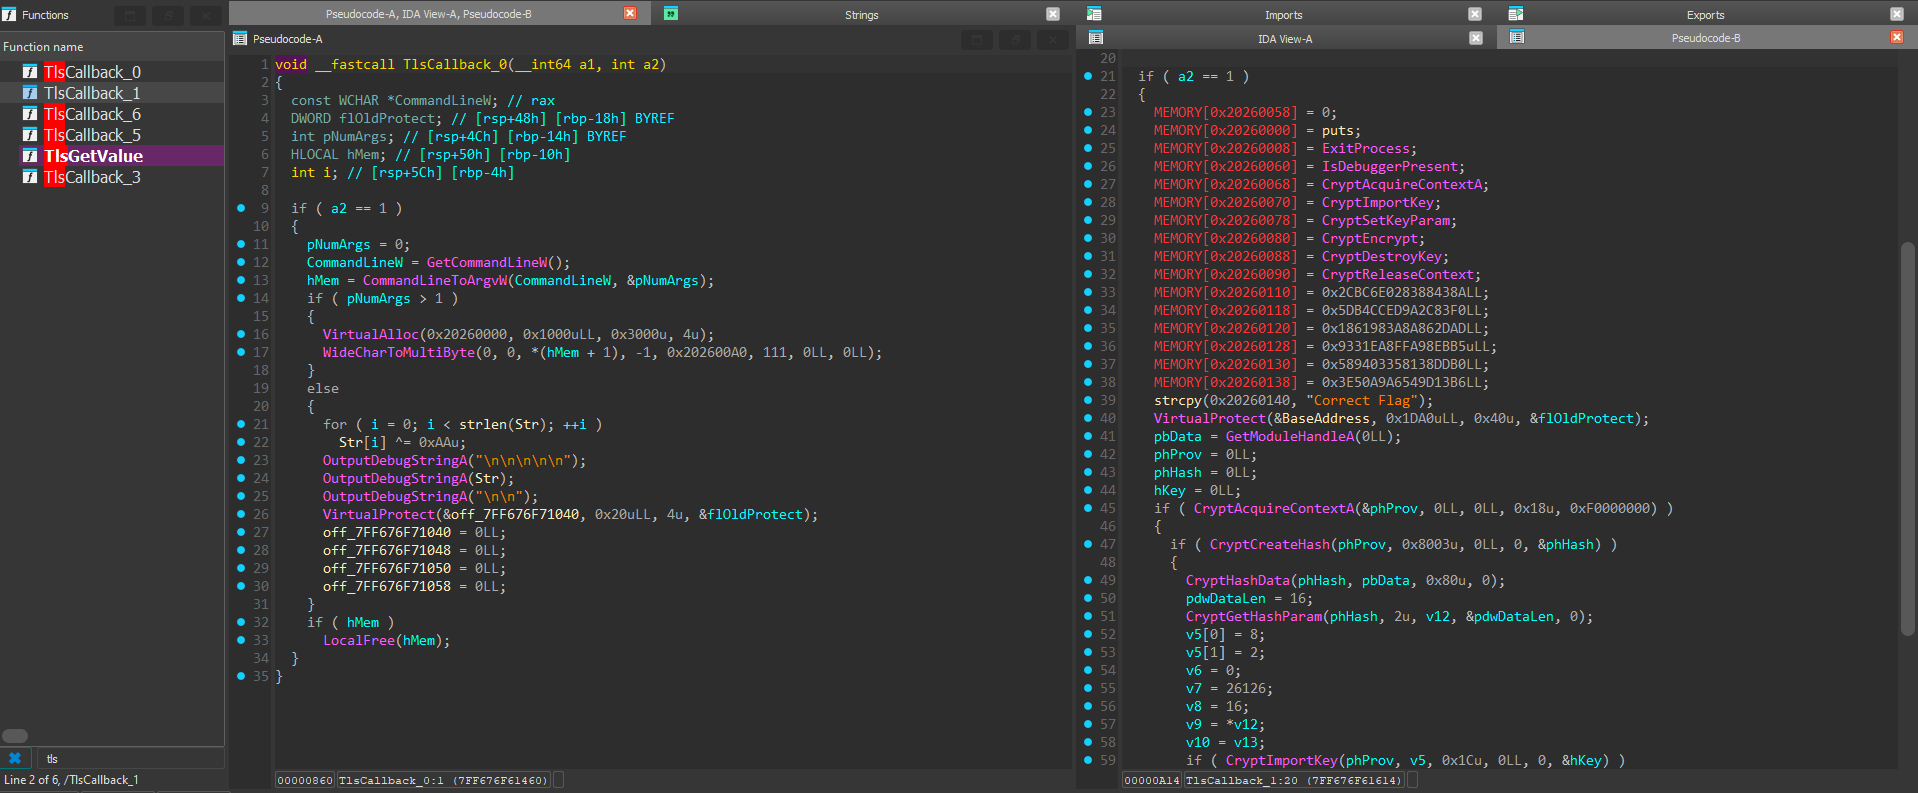Switch to the IDA View-A tab
Screen dimensions: 1918x793
(1285, 38)
